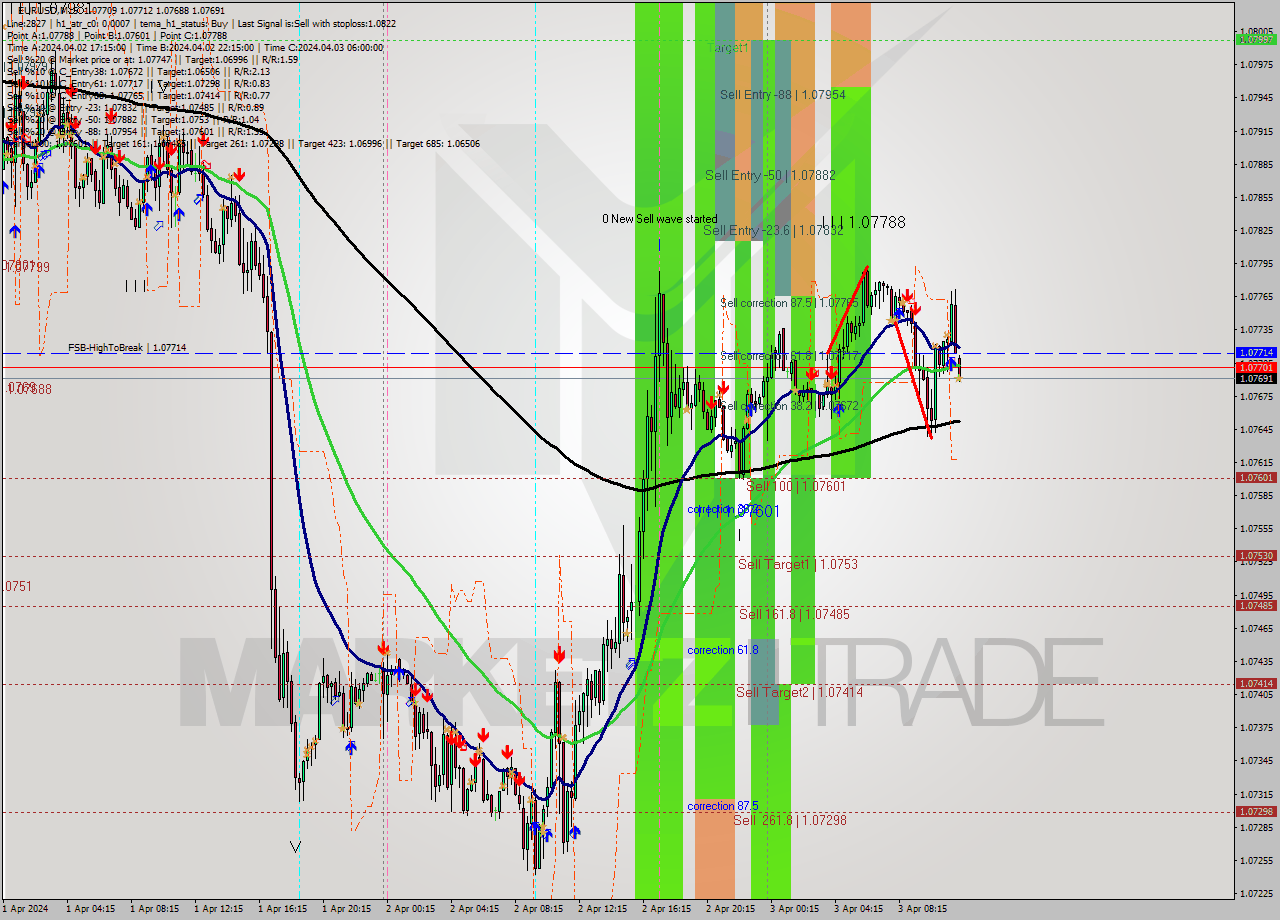Viewport: 1280px width, 920px height.
Task: Click the blue 'correction 61.8' label
Action: 722,650
